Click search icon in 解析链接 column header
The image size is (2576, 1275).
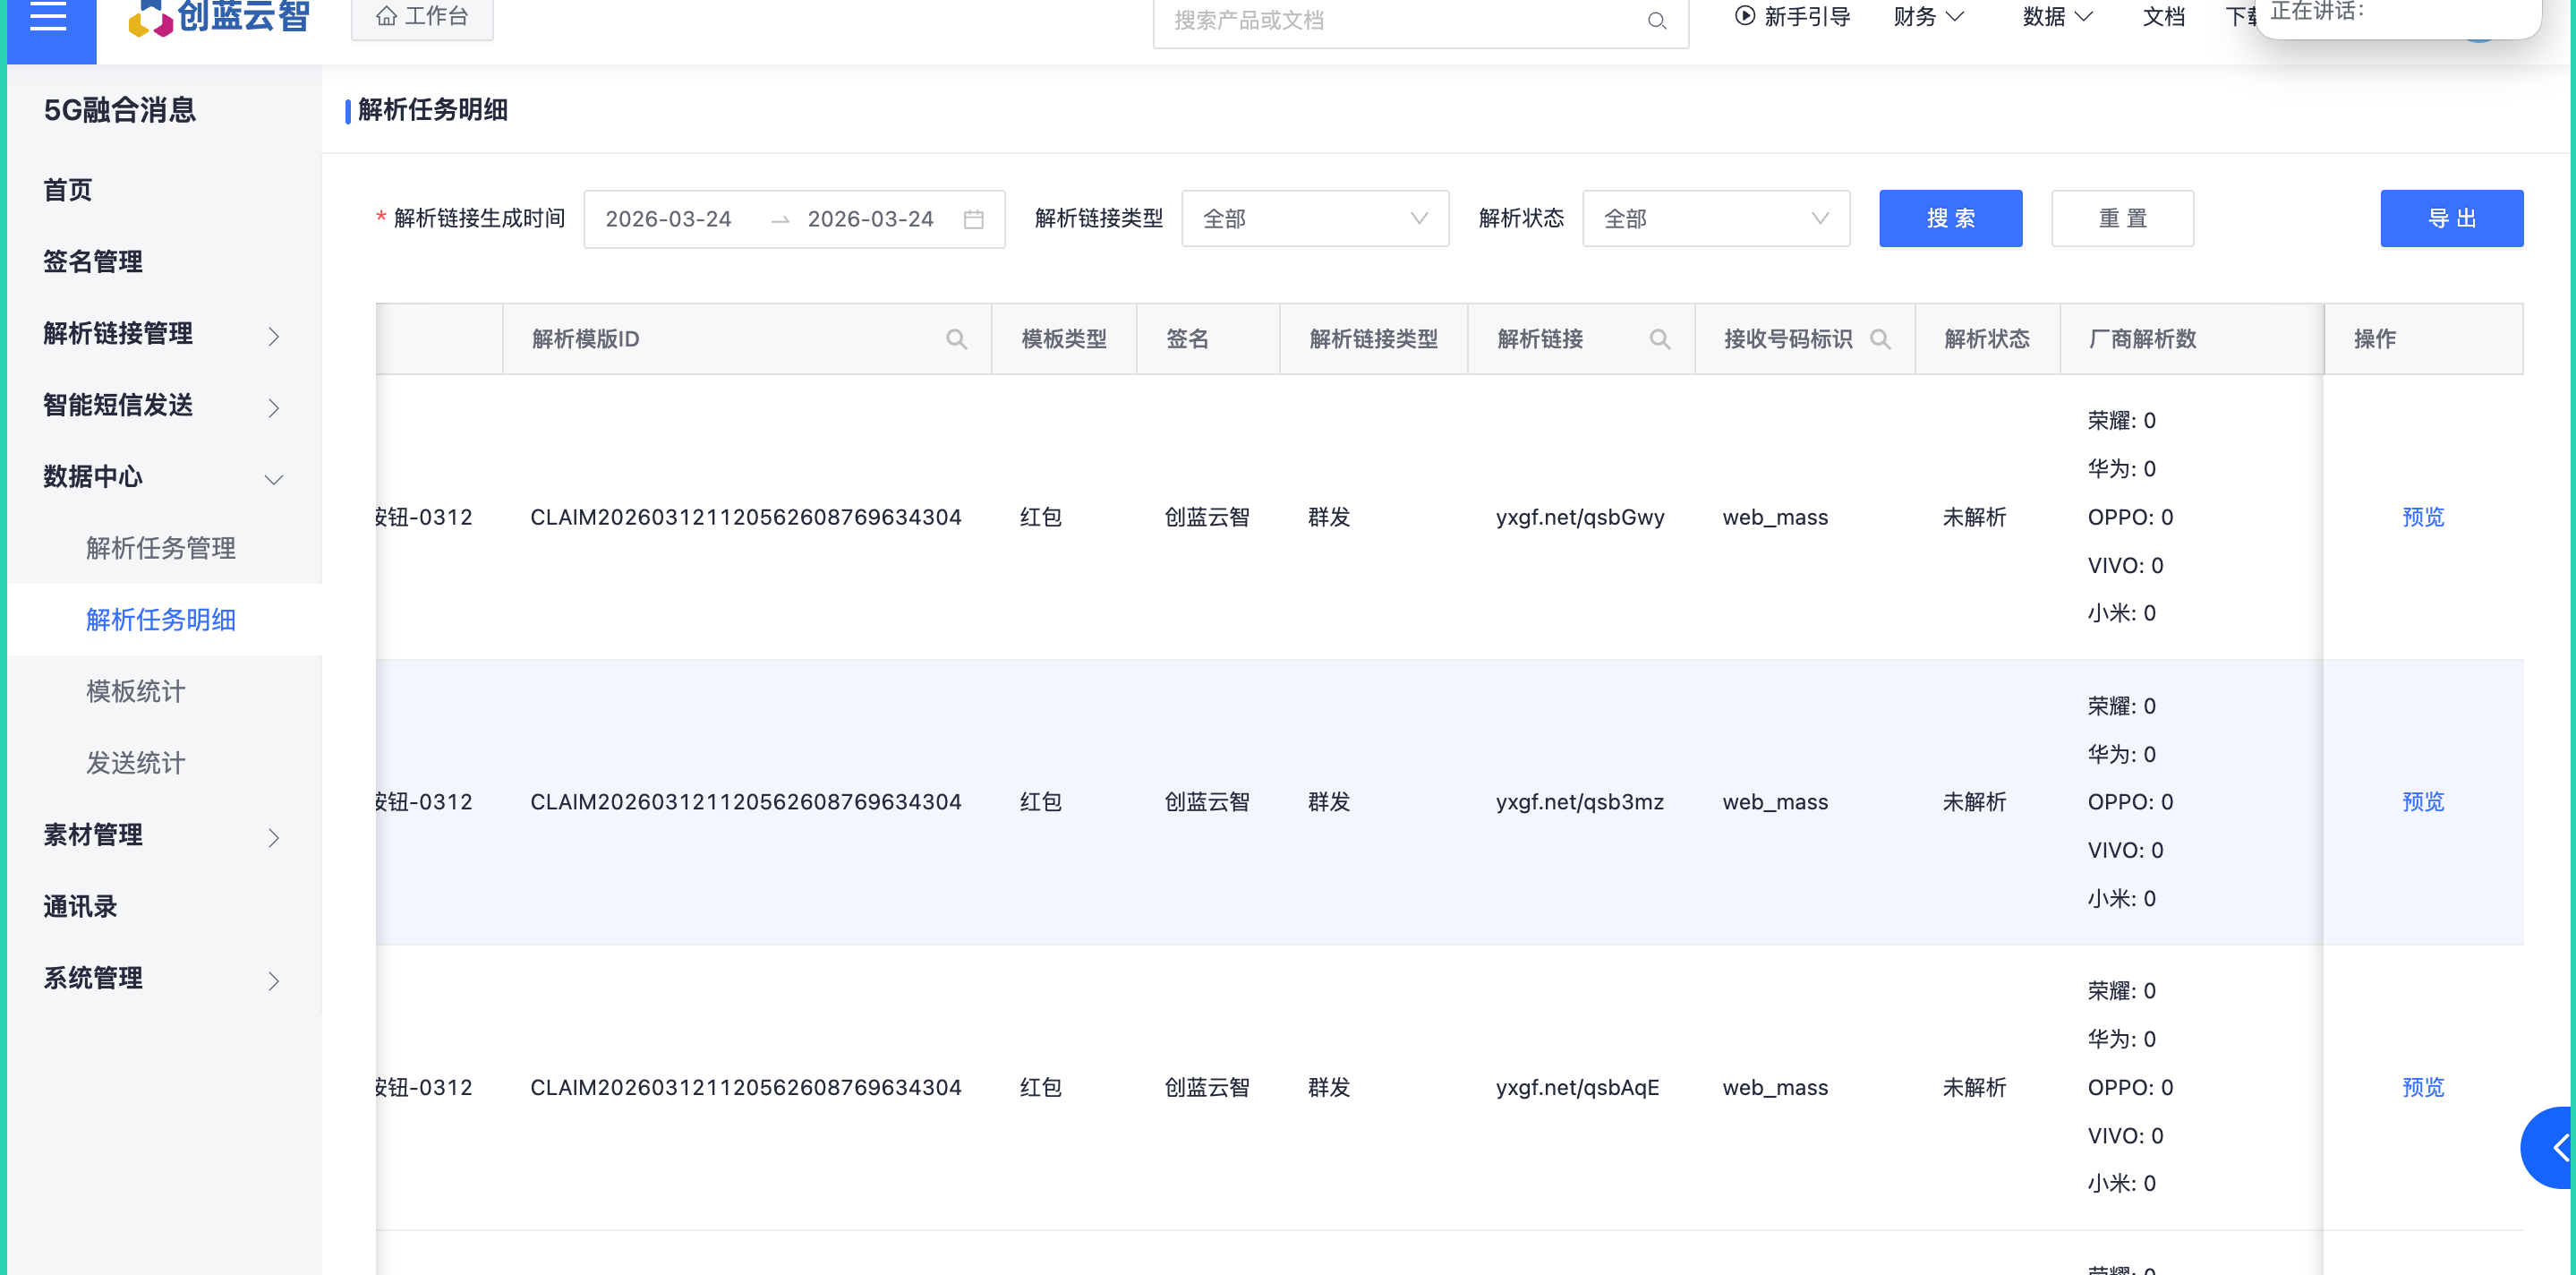point(1659,340)
